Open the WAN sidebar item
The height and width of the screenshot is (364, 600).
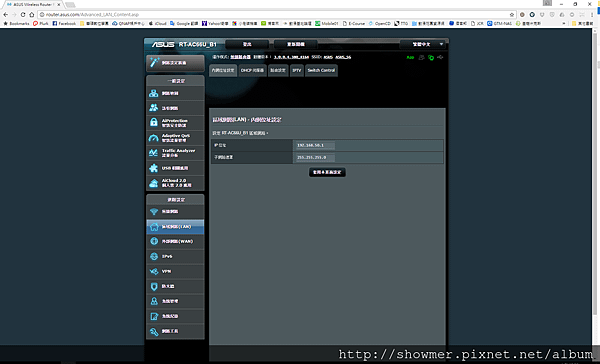(175, 242)
